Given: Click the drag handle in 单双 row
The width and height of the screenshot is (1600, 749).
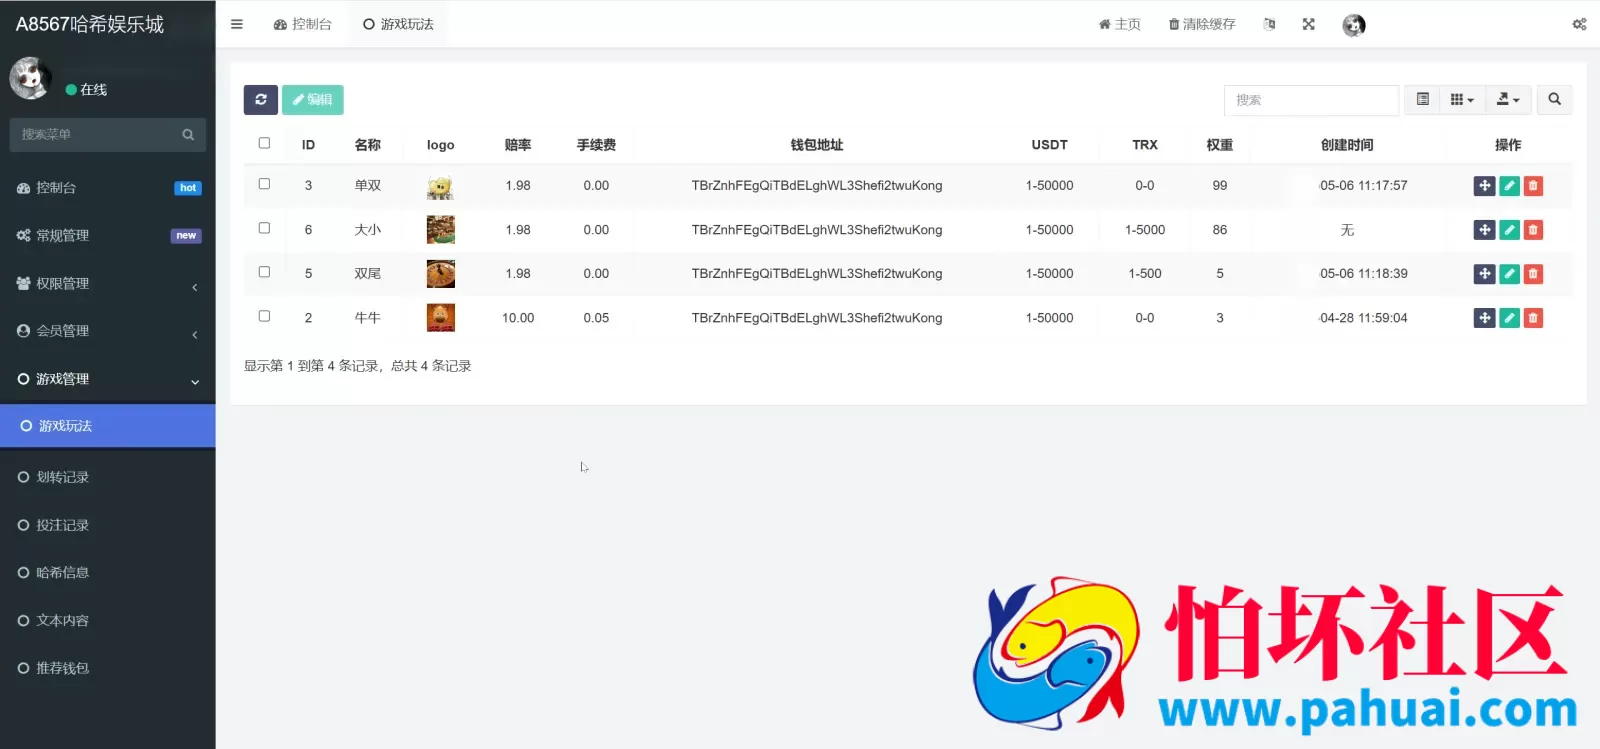Looking at the screenshot, I should (1484, 186).
